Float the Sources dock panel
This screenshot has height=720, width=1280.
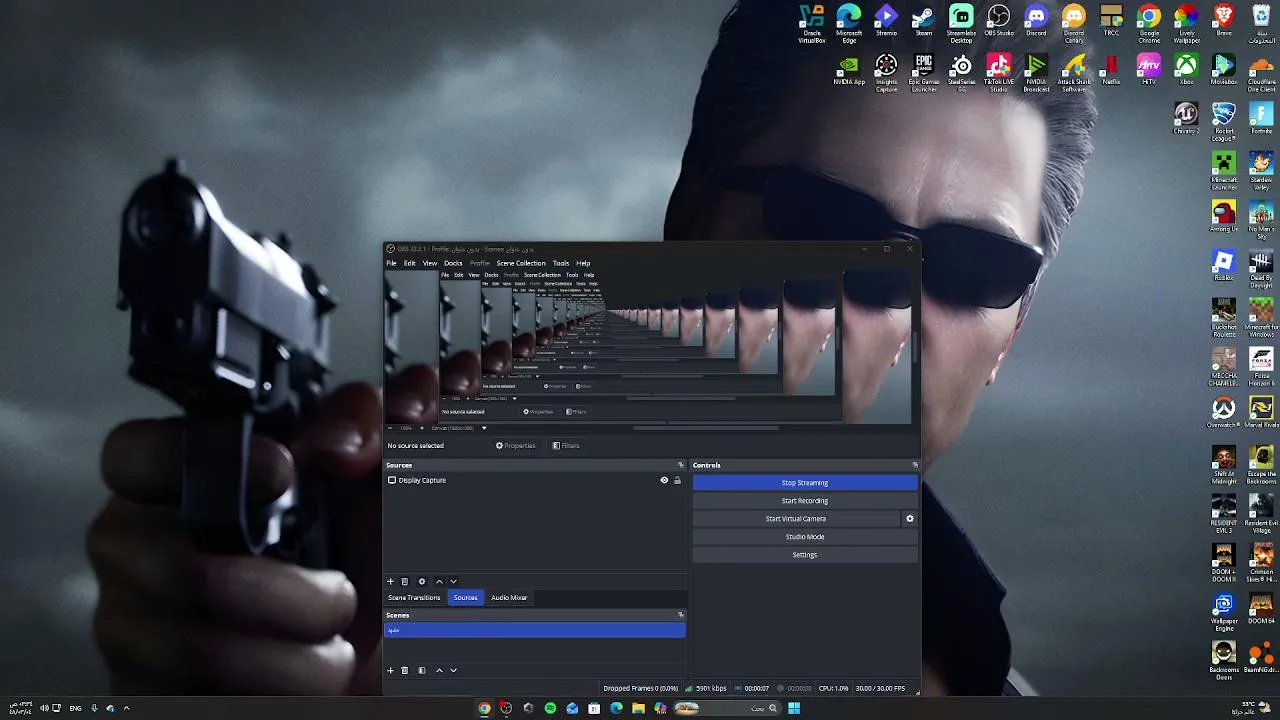[681, 465]
